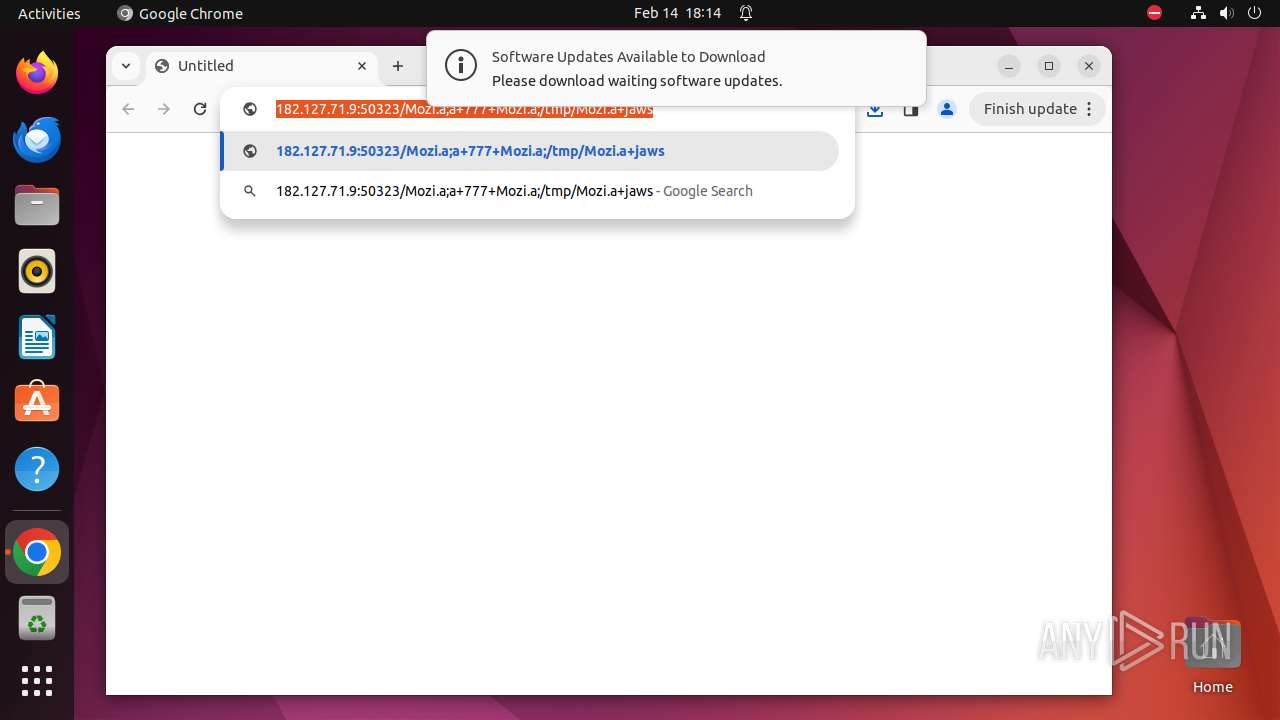
Task: Open Firefox from the dock
Action: pyautogui.click(x=37, y=73)
